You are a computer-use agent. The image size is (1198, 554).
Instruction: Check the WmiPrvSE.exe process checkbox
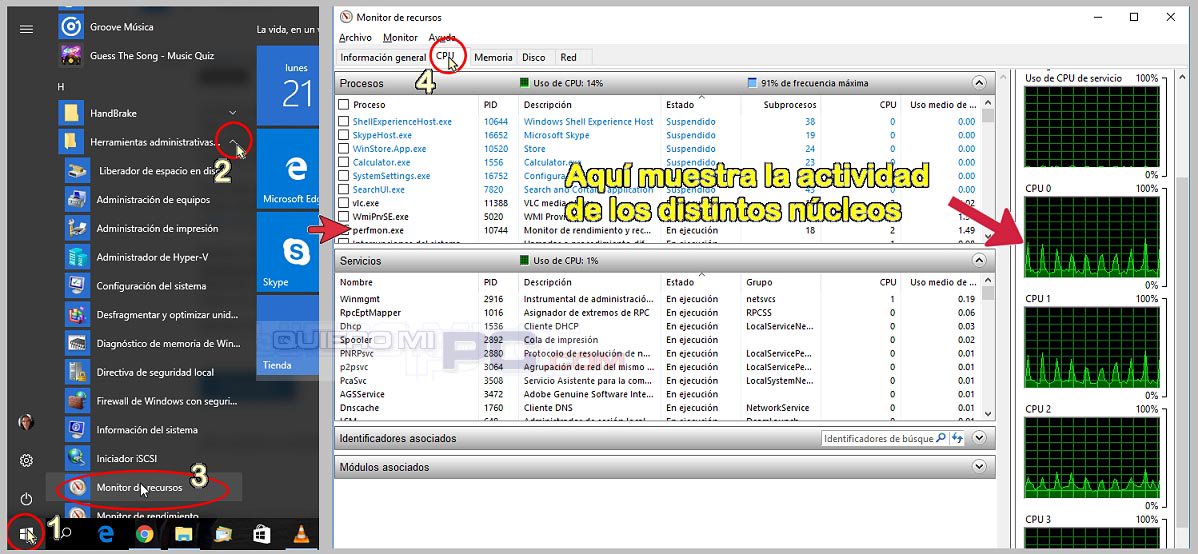pyautogui.click(x=344, y=217)
